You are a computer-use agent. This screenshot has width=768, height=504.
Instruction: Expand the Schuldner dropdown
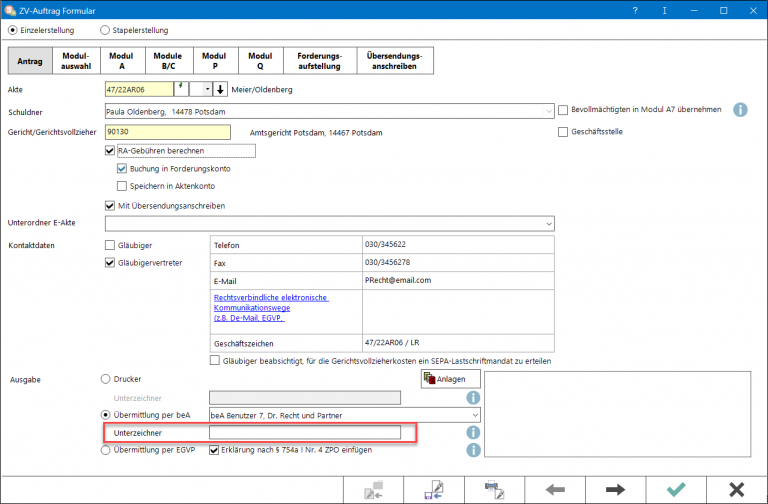coord(548,110)
